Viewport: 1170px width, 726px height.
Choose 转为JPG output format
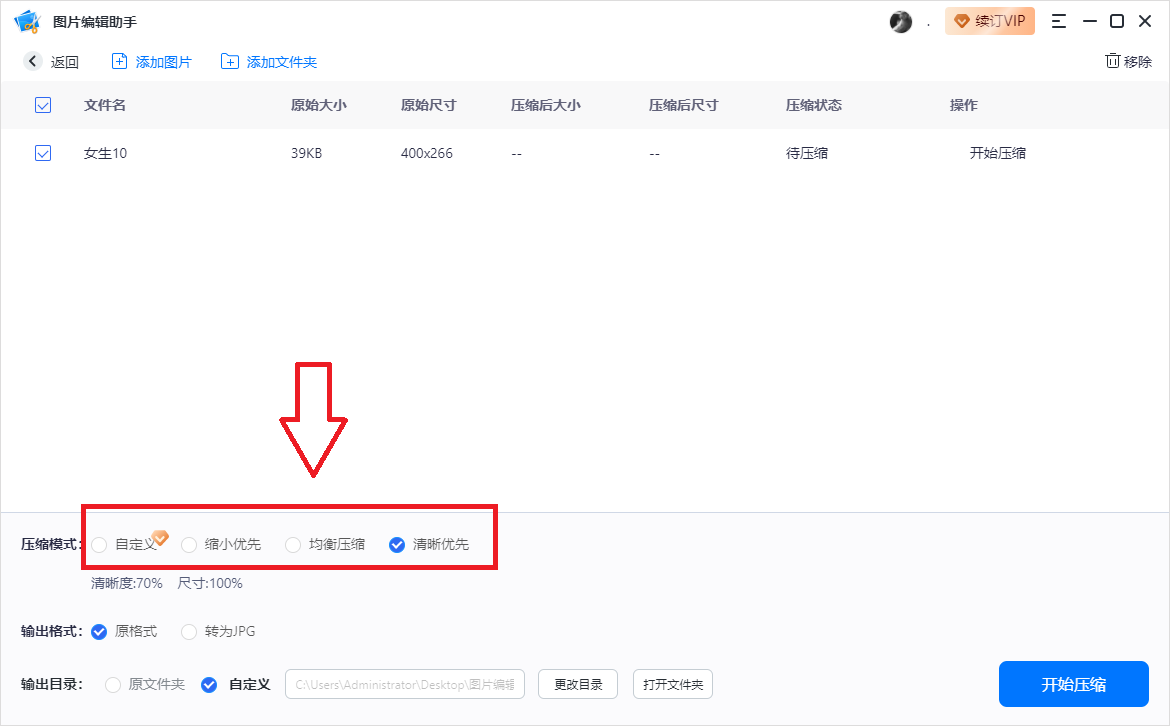pyautogui.click(x=189, y=631)
